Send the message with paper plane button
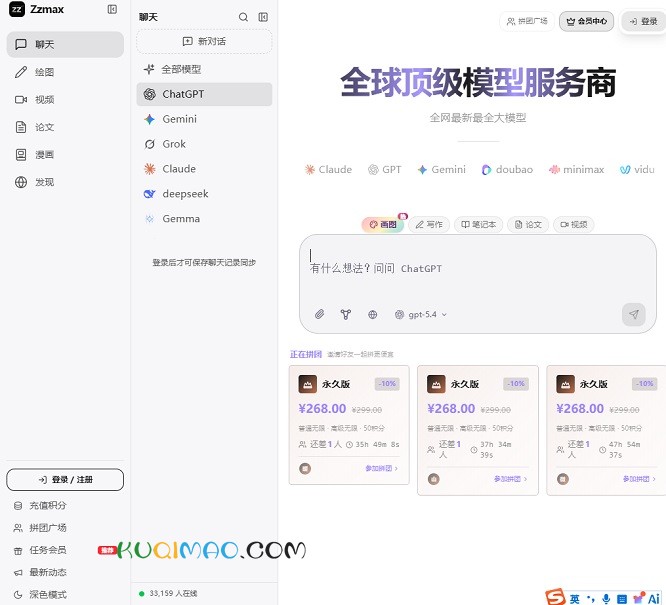Screen dimensions: 666x605 point(634,314)
